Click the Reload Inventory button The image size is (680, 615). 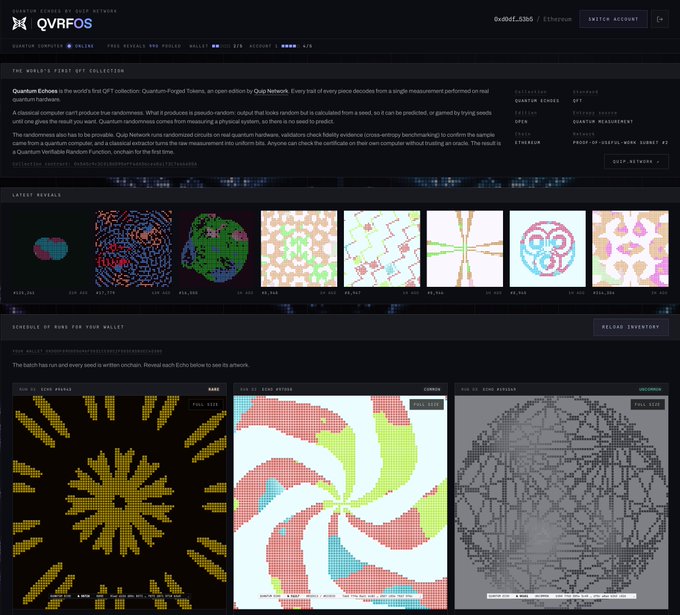[x=631, y=327]
